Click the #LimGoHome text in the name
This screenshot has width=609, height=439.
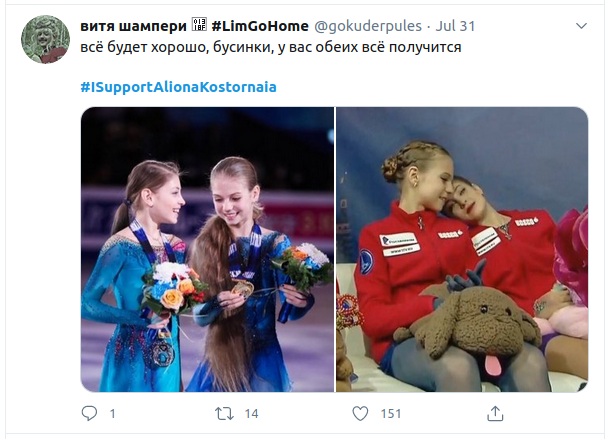pos(260,26)
